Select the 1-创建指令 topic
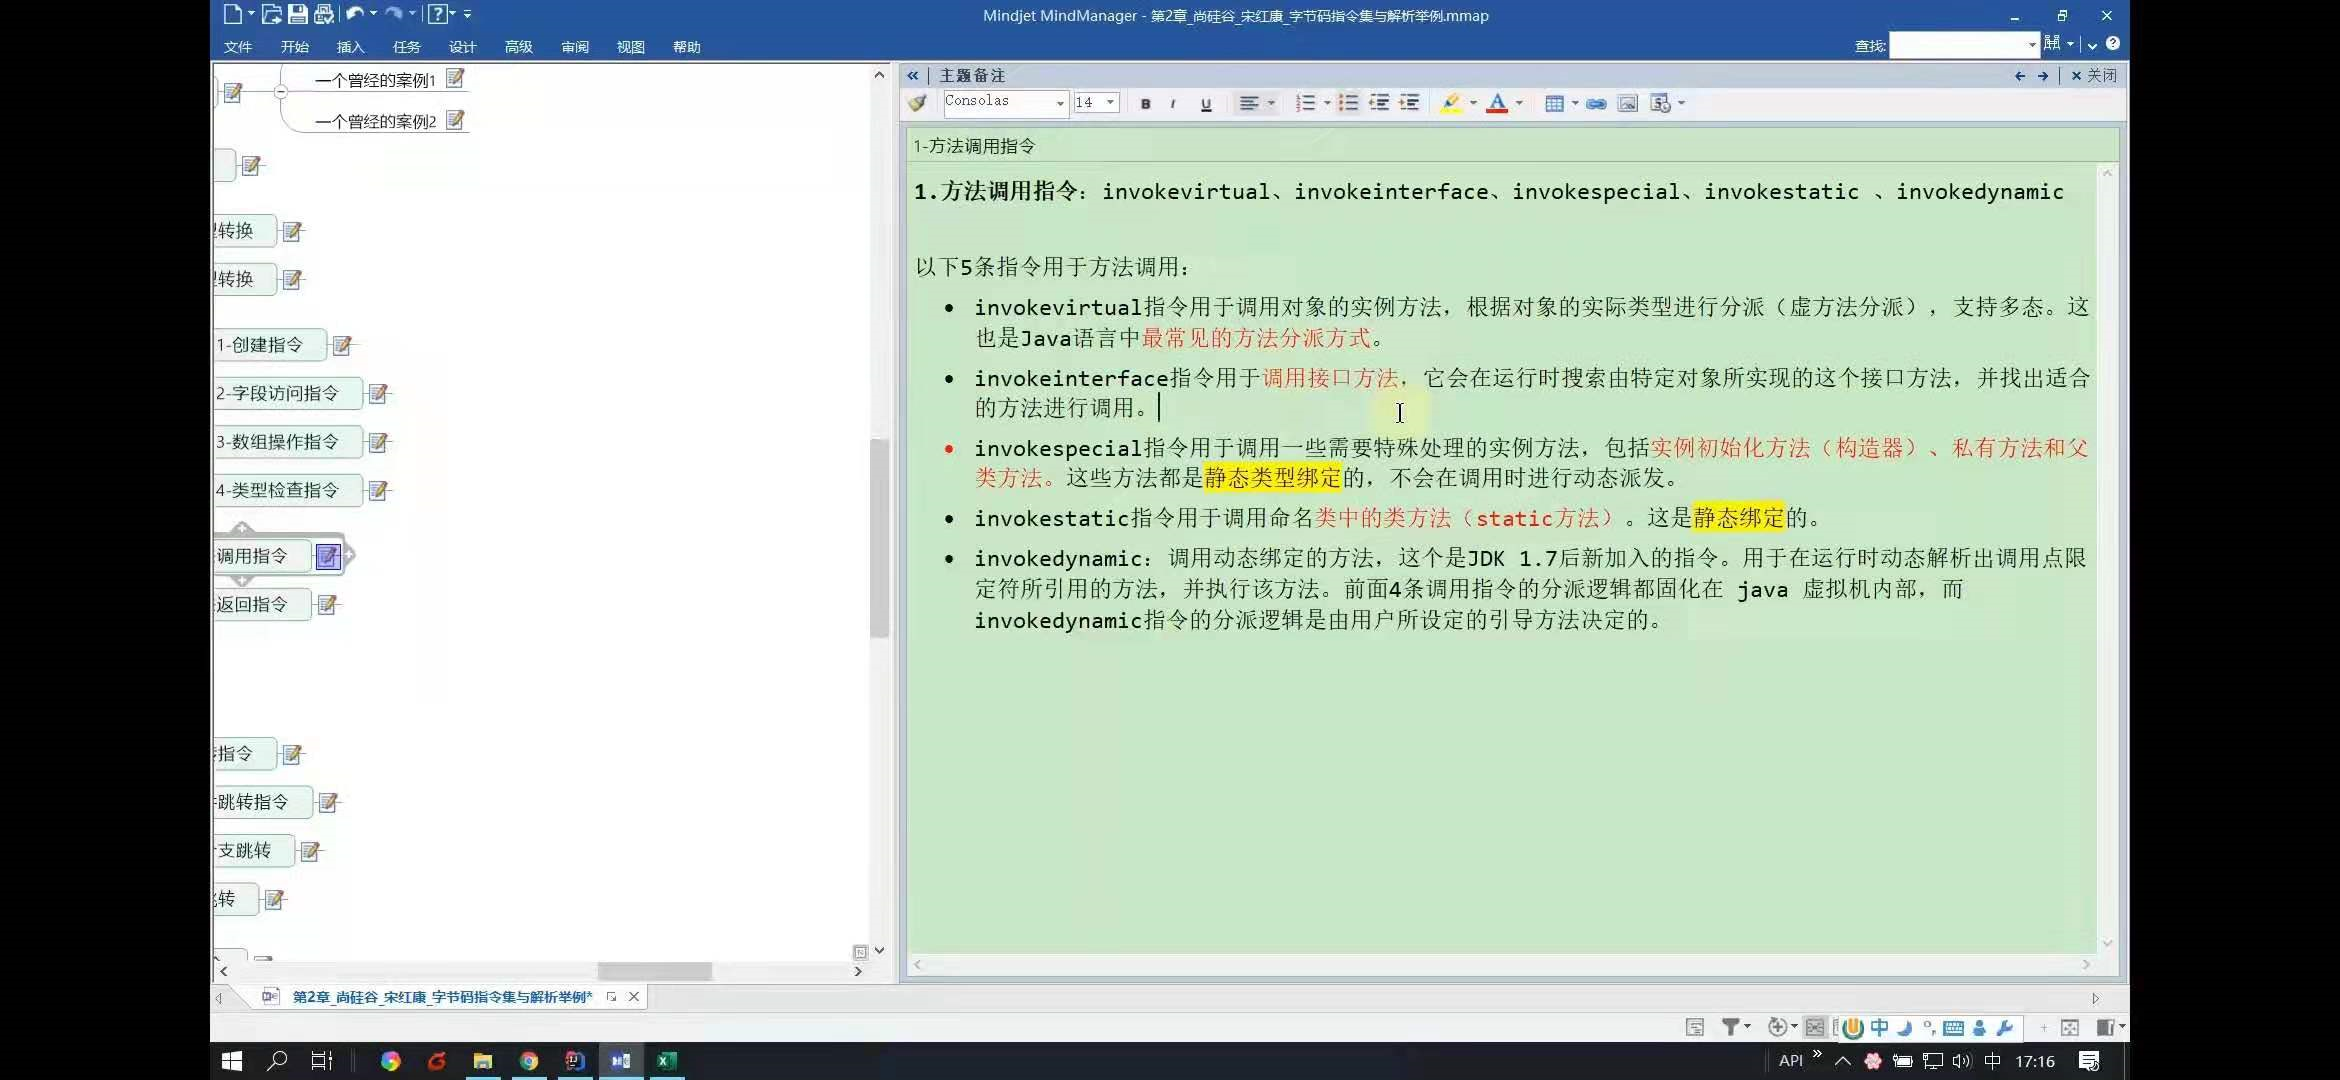This screenshot has height=1080, width=2340. click(269, 345)
